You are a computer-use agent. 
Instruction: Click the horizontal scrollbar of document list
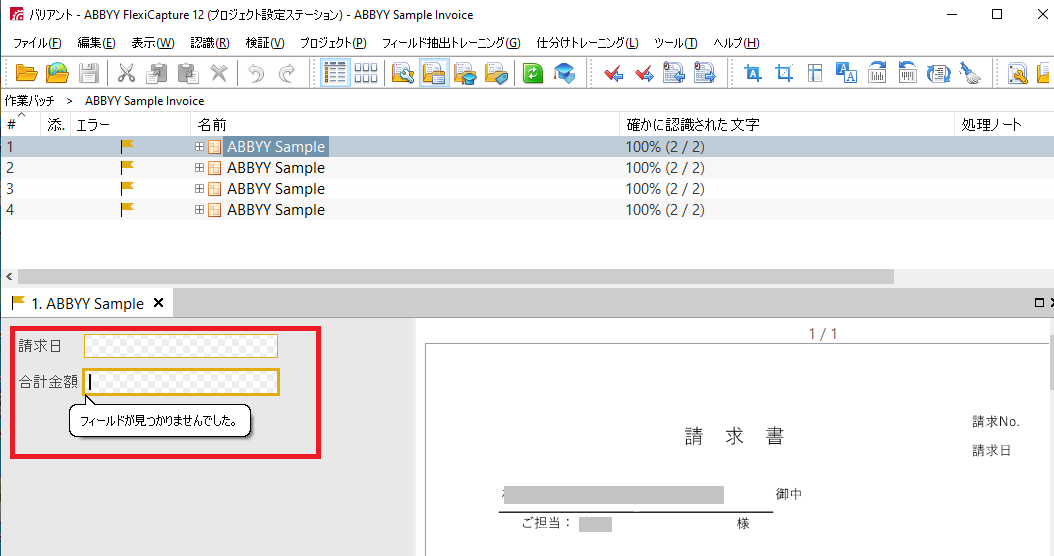[456, 276]
